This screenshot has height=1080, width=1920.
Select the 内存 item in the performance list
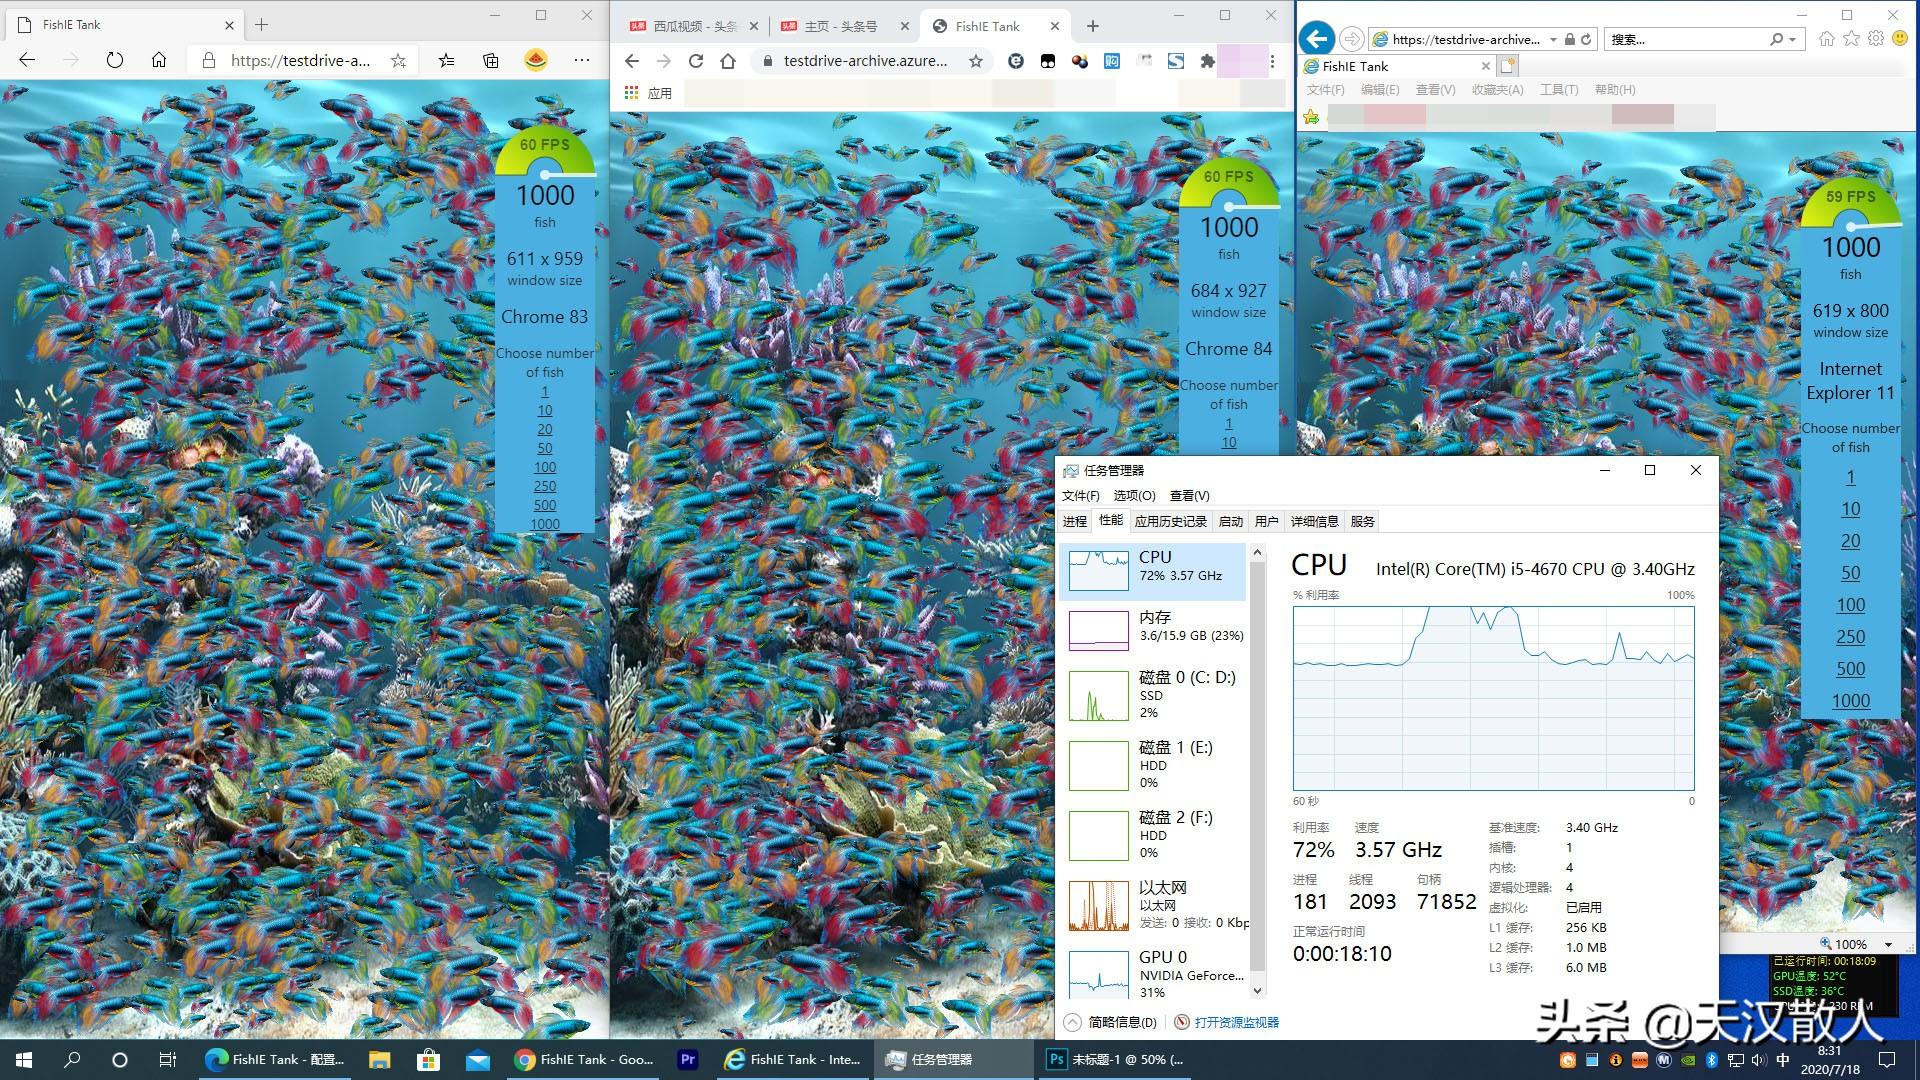pyautogui.click(x=1155, y=630)
